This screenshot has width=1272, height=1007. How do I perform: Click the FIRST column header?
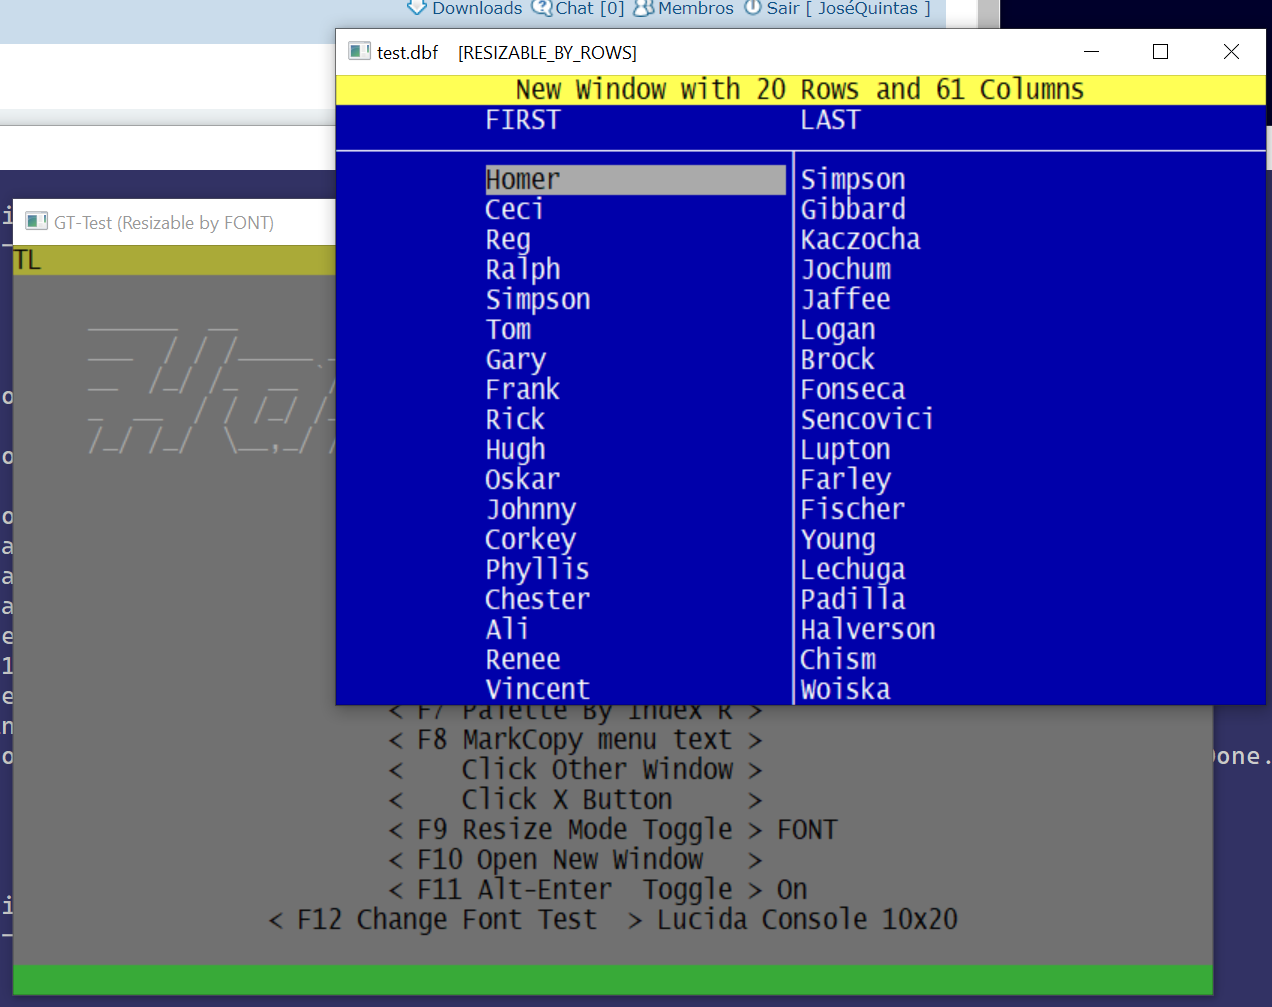point(523,120)
